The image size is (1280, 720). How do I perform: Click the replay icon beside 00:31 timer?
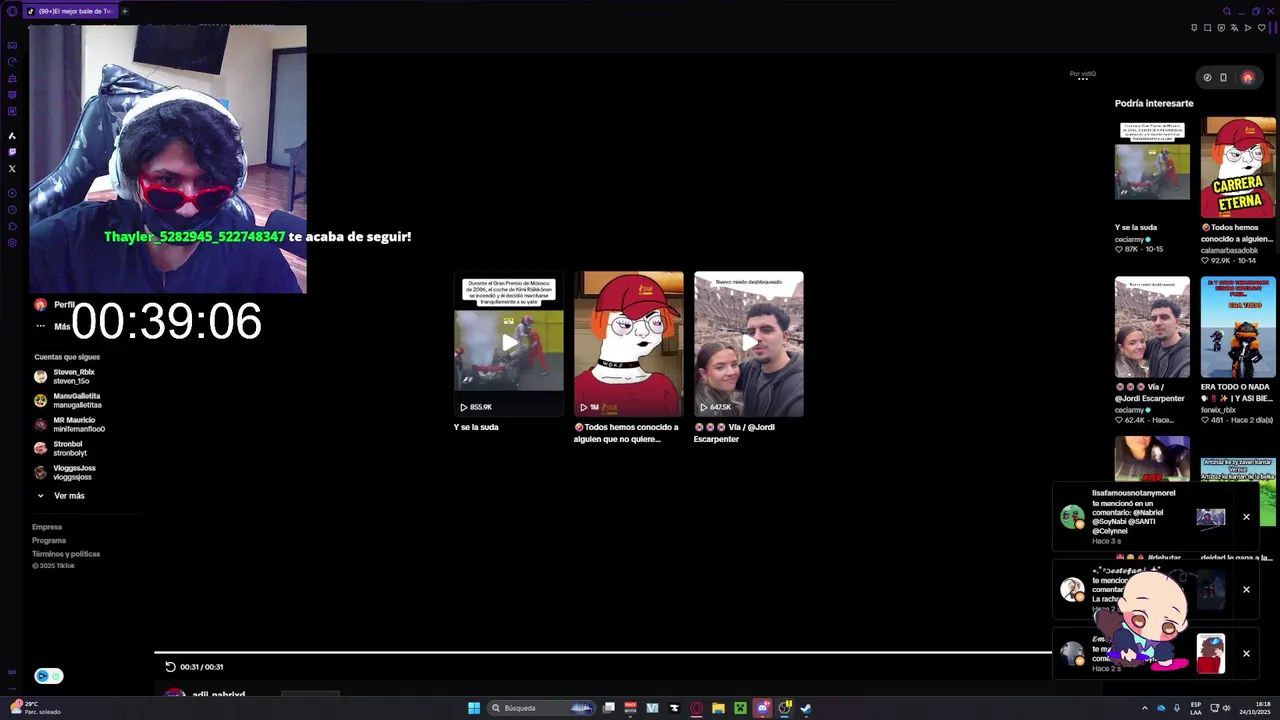click(170, 667)
